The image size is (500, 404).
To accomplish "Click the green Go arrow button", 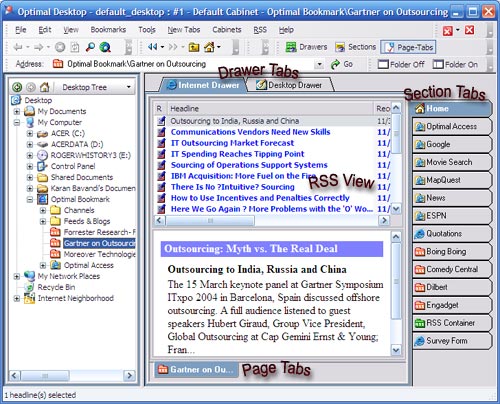I will click(342, 64).
